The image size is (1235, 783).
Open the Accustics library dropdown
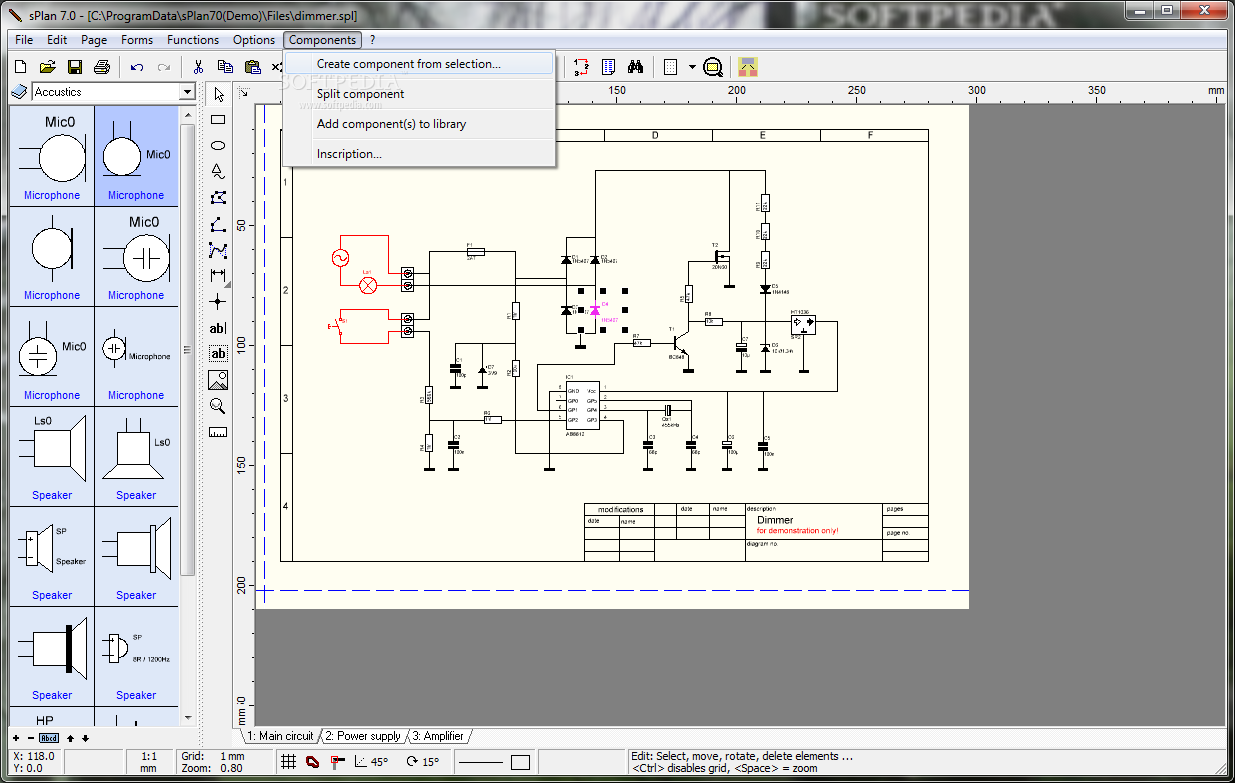[x=187, y=92]
